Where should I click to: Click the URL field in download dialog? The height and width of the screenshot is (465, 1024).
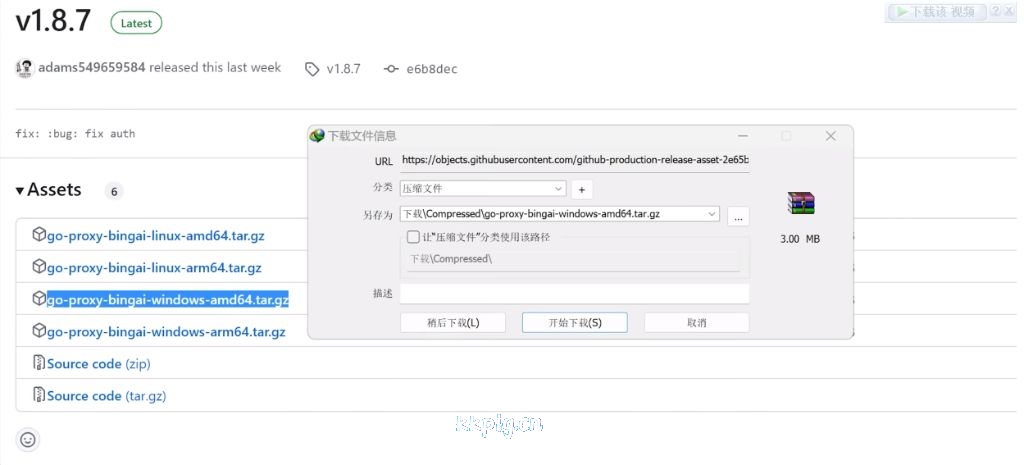point(575,160)
